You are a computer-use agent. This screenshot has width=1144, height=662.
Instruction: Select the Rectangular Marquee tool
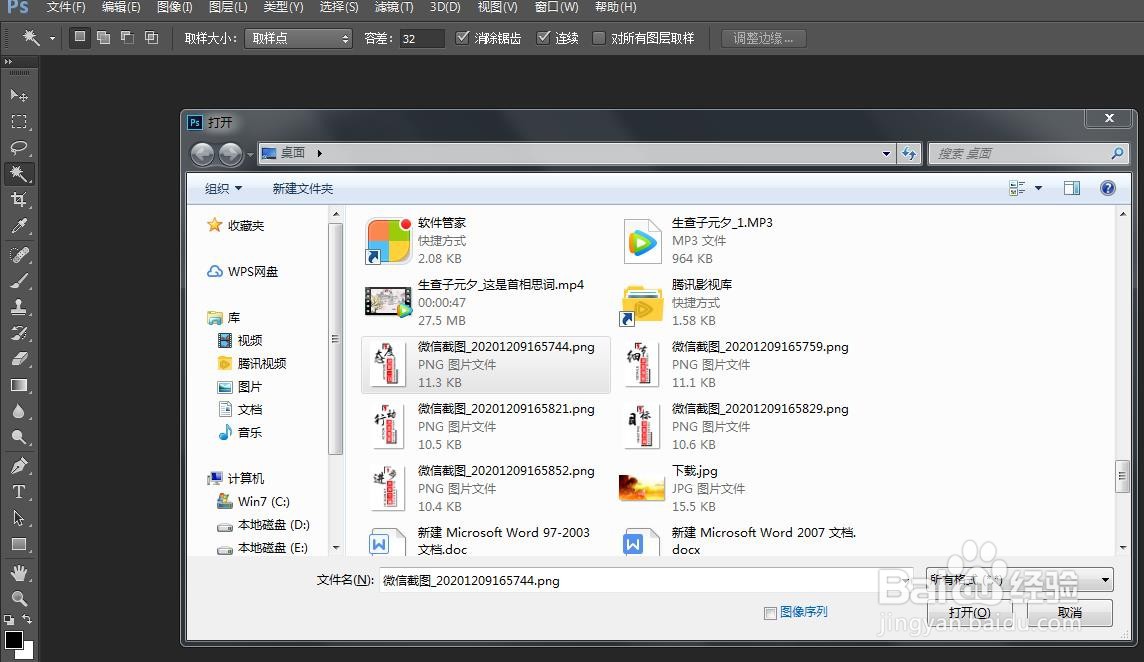(19, 122)
